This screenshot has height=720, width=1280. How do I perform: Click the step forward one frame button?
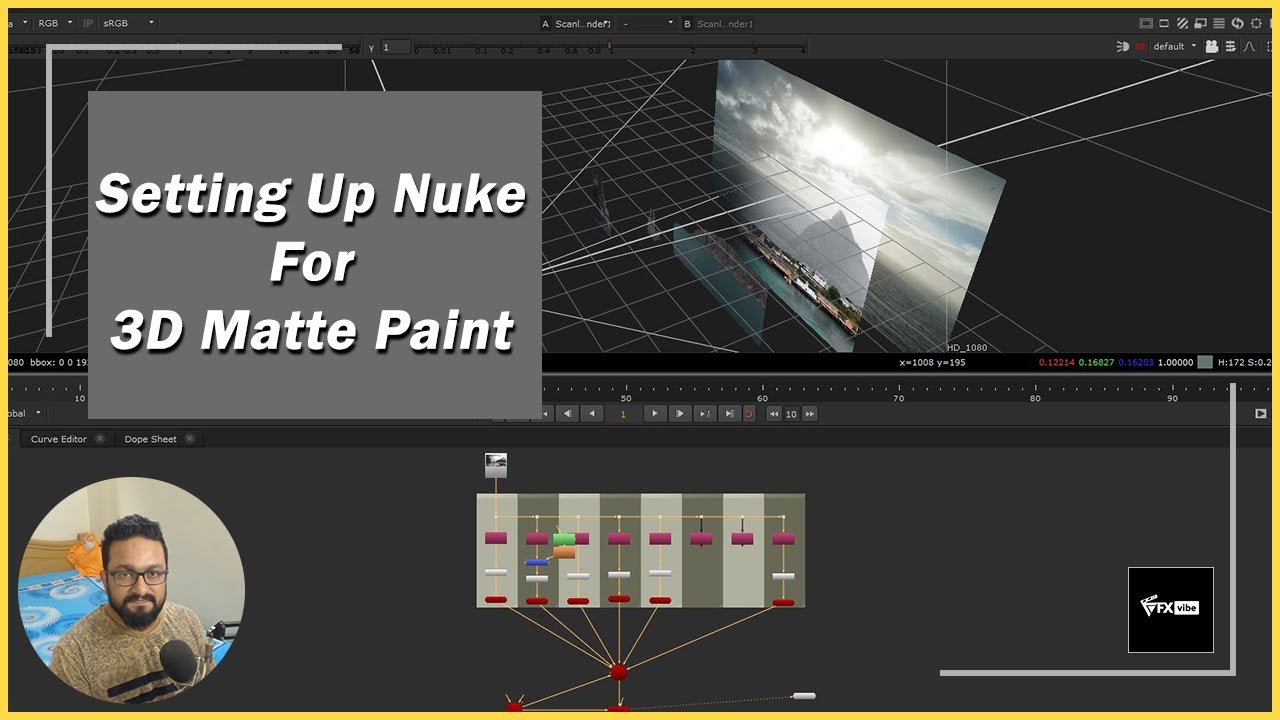coord(680,413)
